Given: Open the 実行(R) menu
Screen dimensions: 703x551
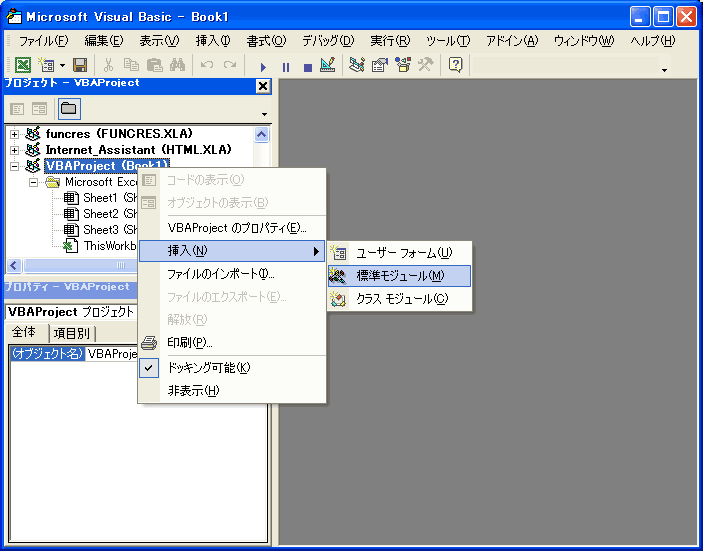Looking at the screenshot, I should tap(390, 41).
